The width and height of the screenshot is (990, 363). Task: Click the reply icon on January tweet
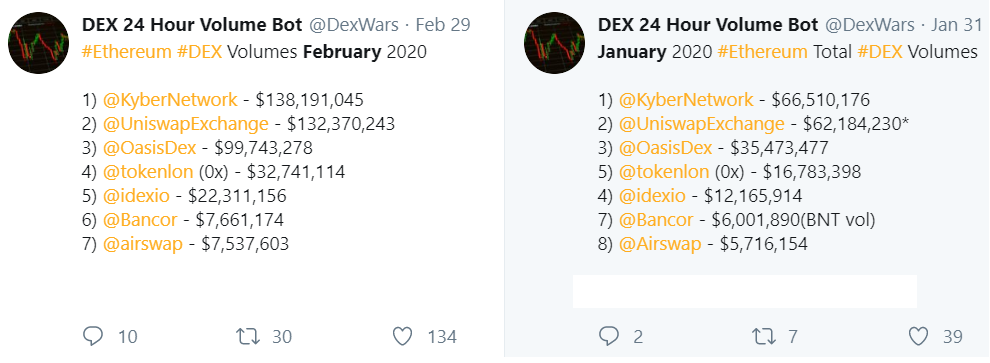click(x=609, y=336)
